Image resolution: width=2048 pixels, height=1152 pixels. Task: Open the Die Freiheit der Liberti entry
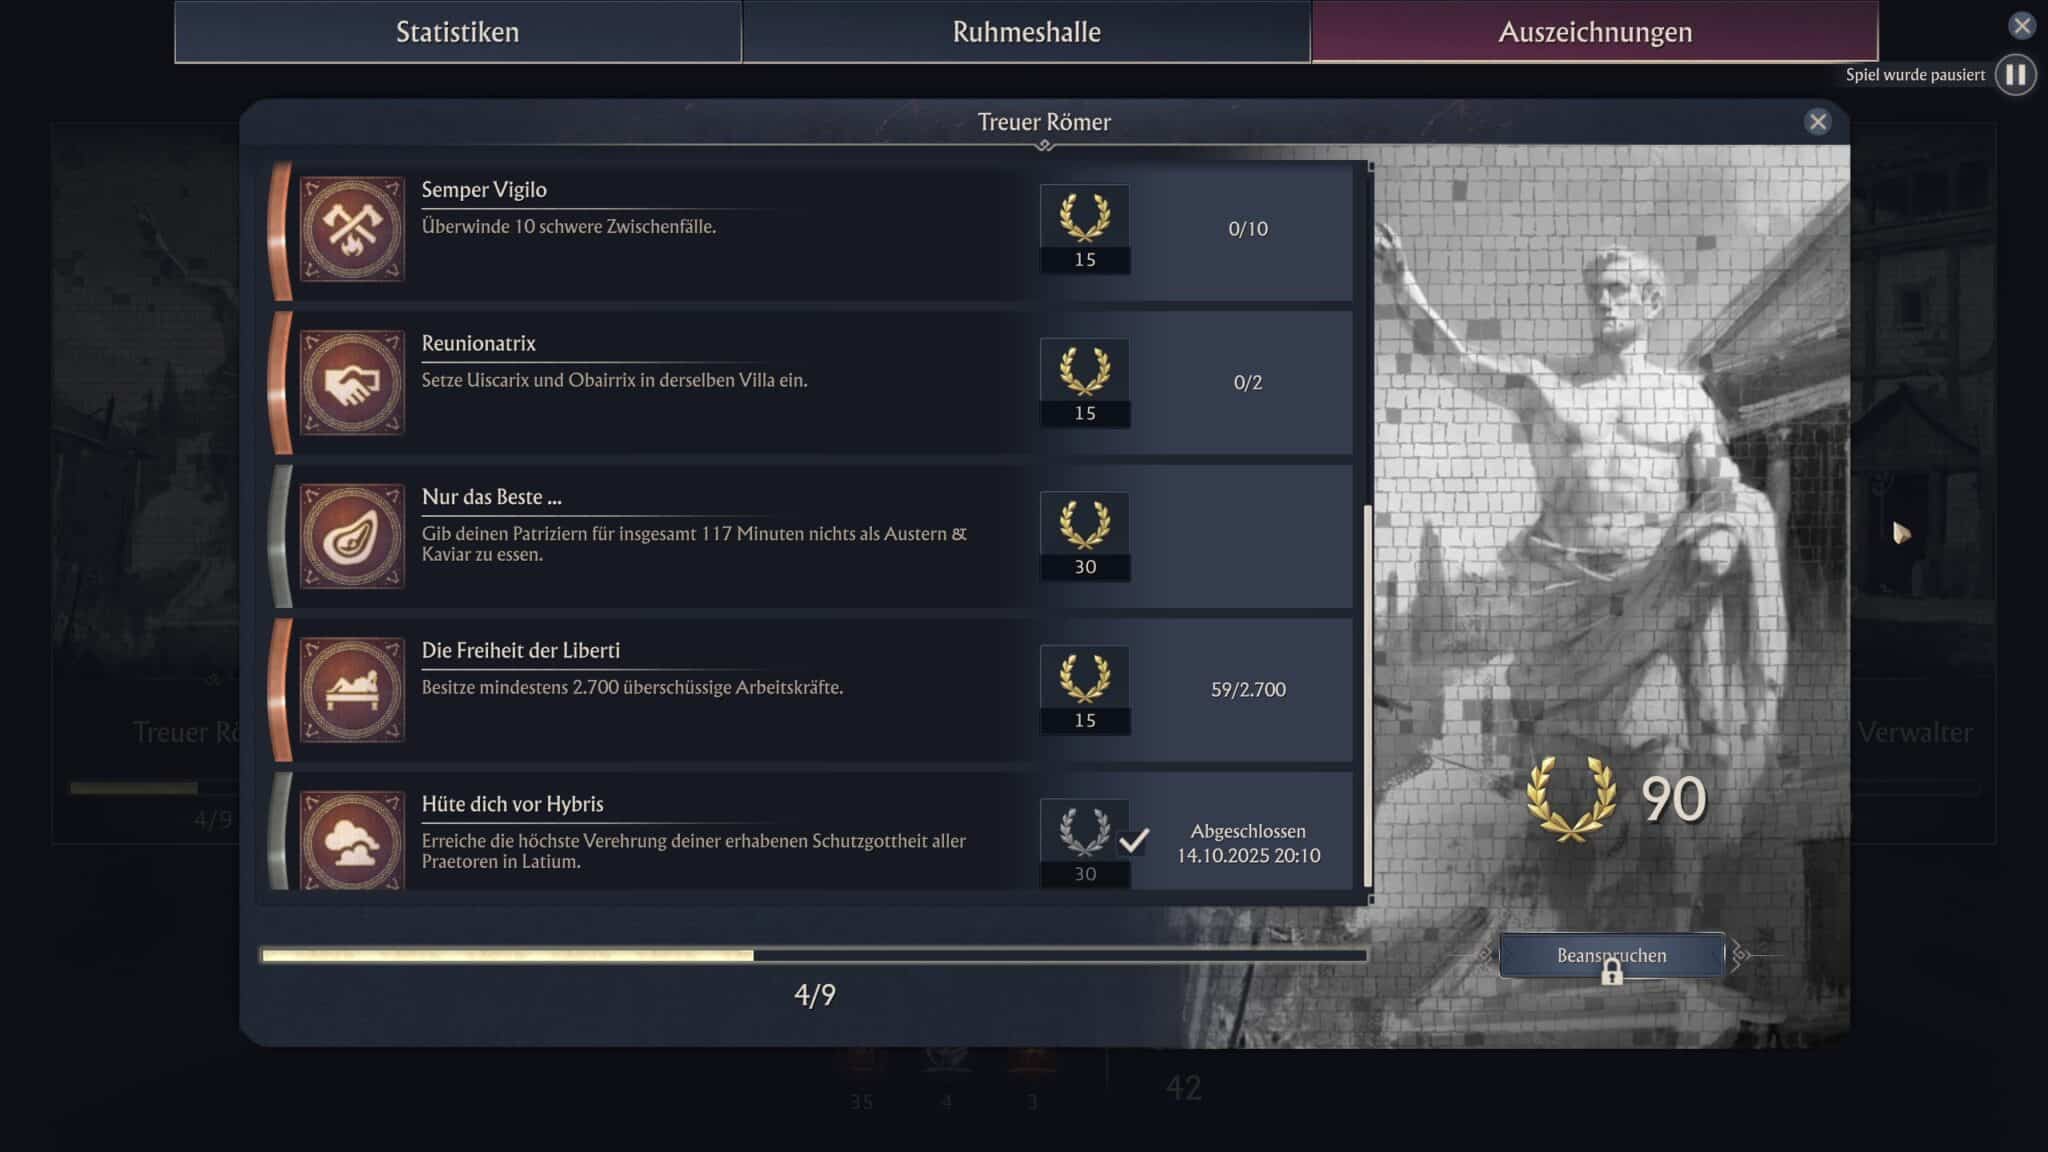pos(811,689)
